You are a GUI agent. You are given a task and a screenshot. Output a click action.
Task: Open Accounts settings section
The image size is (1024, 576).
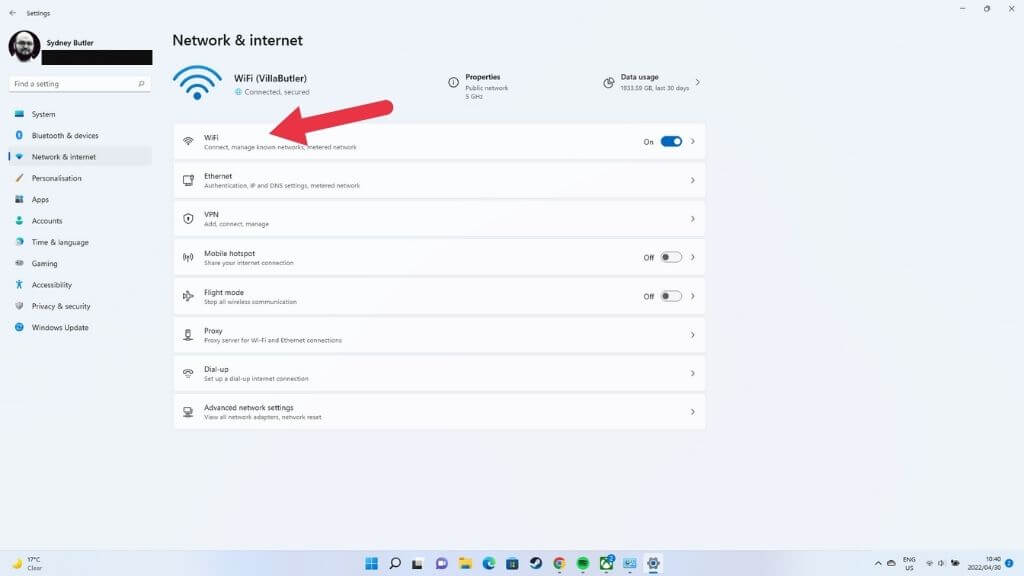coord(80,221)
